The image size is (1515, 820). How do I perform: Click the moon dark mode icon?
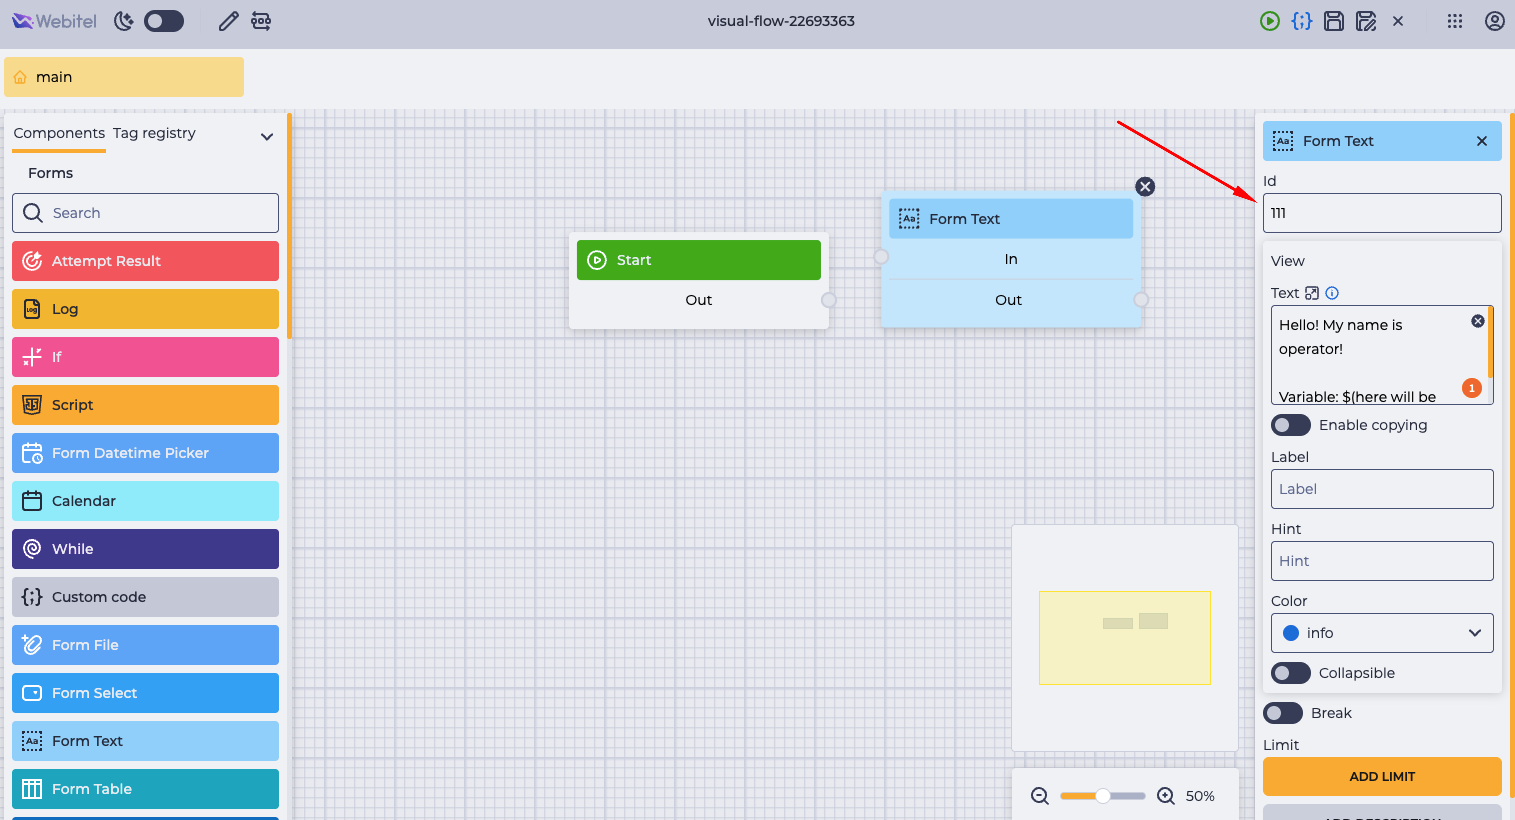[124, 21]
